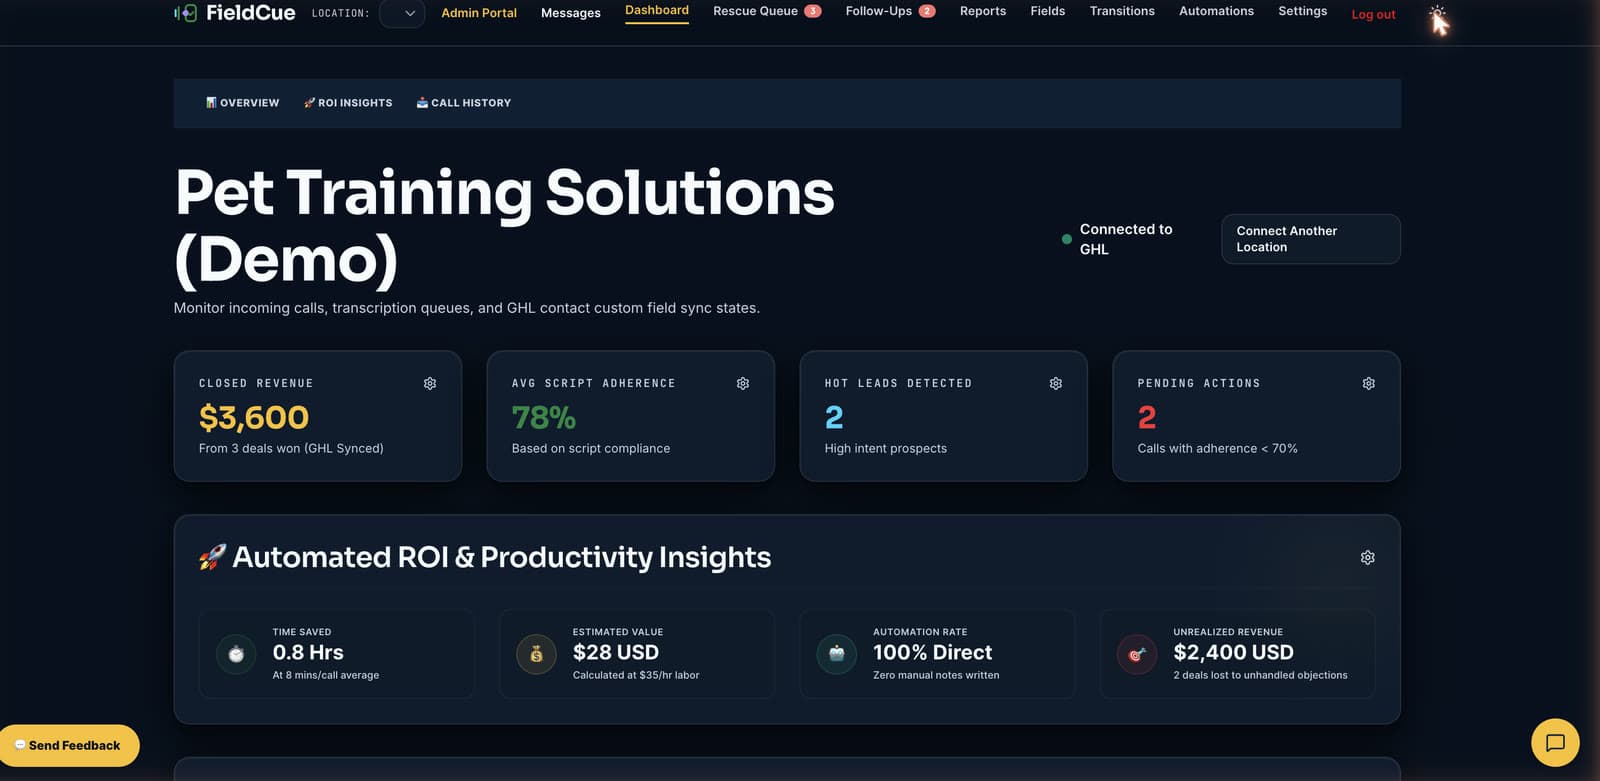
Task: Click the Estimated Value money bag icon
Action: pyautogui.click(x=536, y=655)
